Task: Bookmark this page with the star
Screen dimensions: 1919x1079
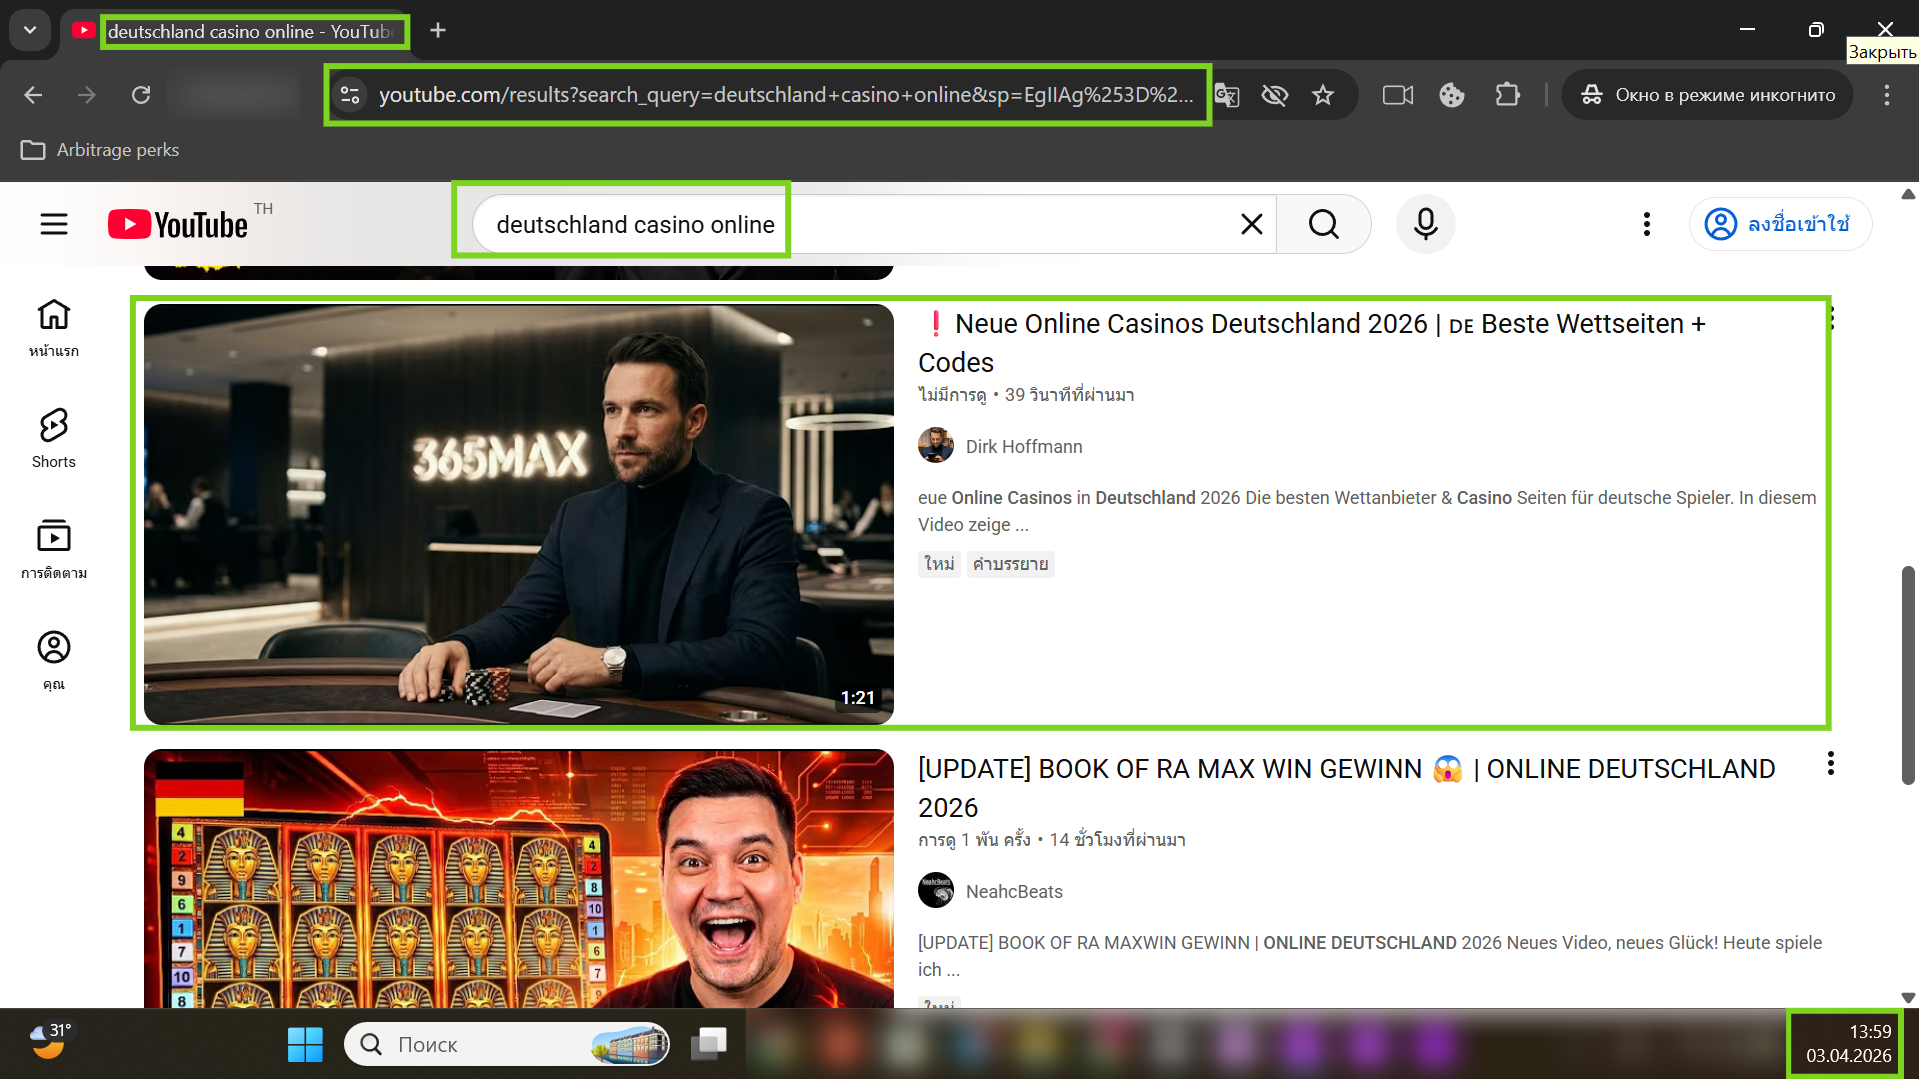Action: [x=1323, y=95]
